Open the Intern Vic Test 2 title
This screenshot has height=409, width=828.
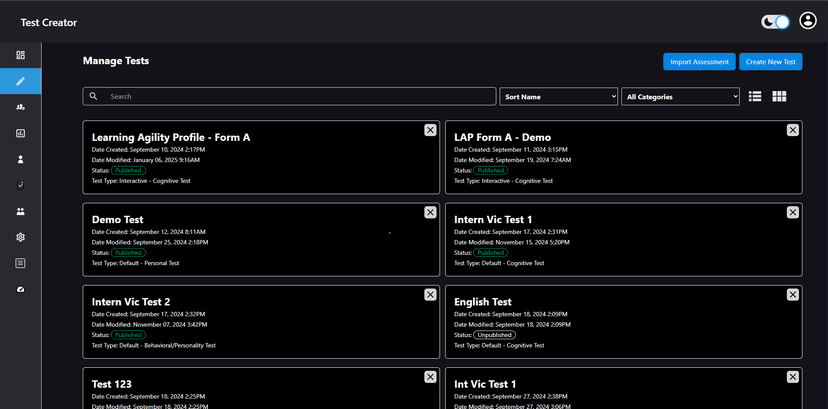click(131, 302)
